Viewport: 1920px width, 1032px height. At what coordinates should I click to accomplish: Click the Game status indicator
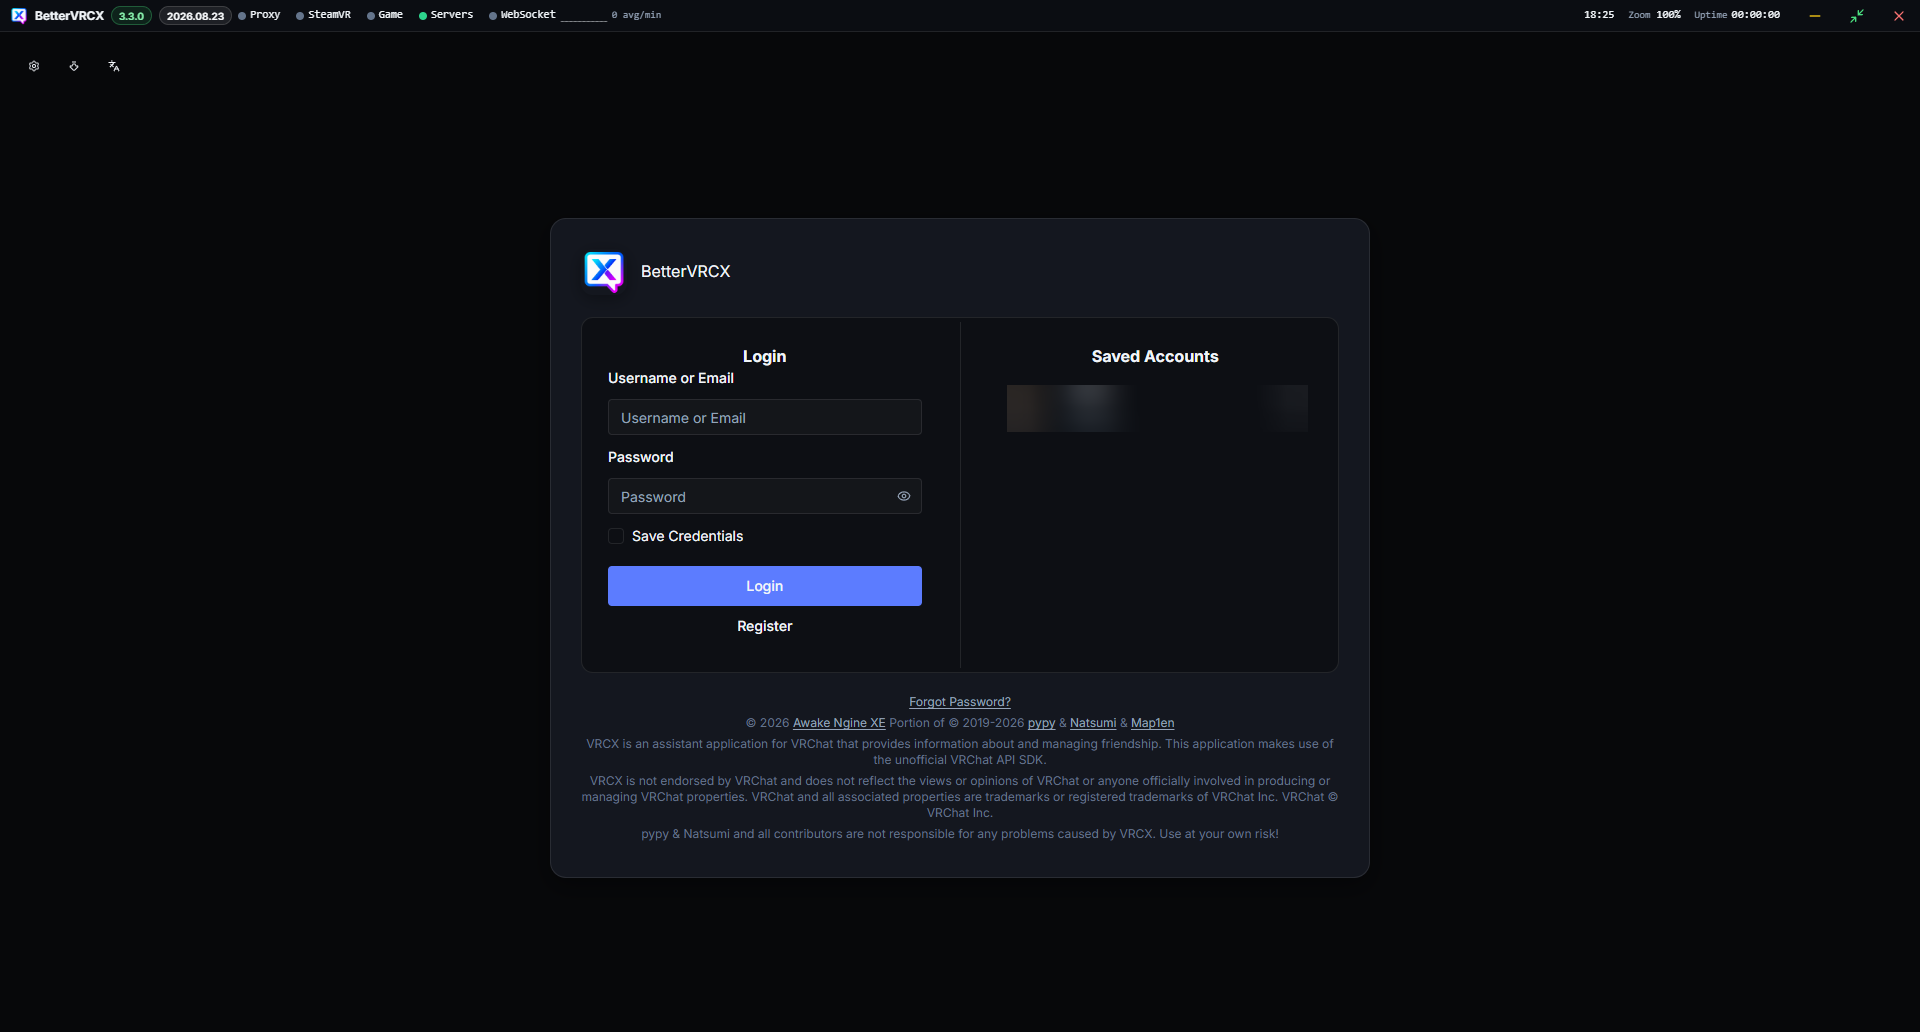[385, 15]
